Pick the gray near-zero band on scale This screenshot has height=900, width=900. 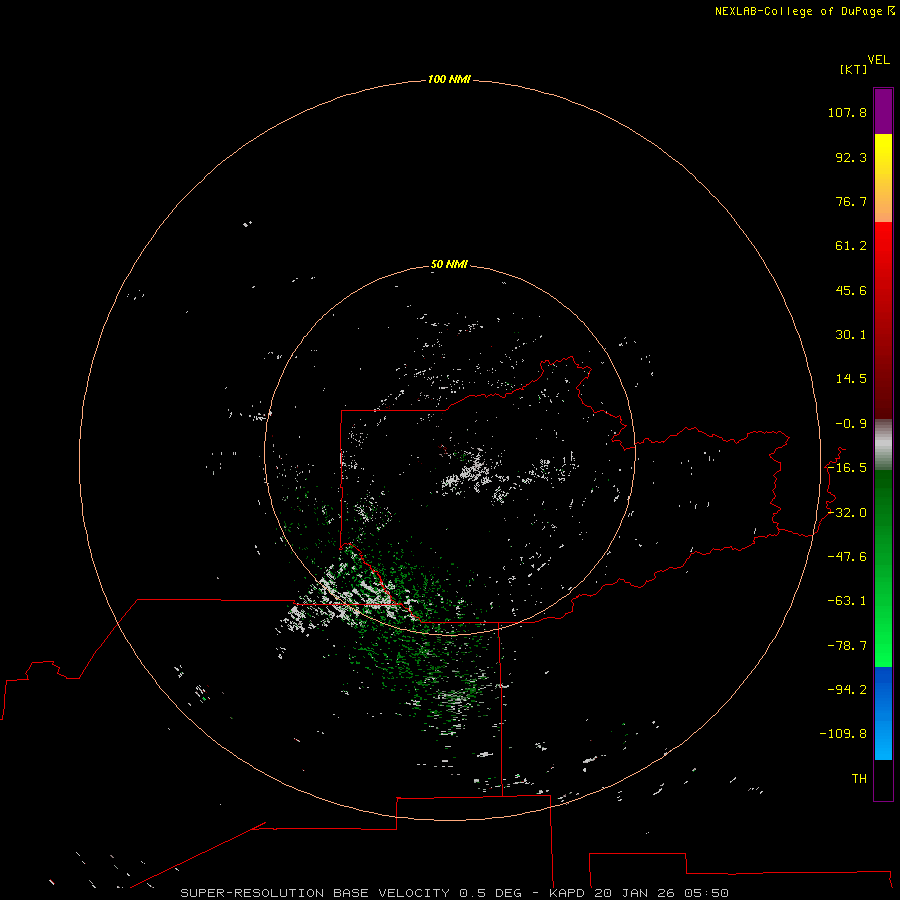[883, 445]
